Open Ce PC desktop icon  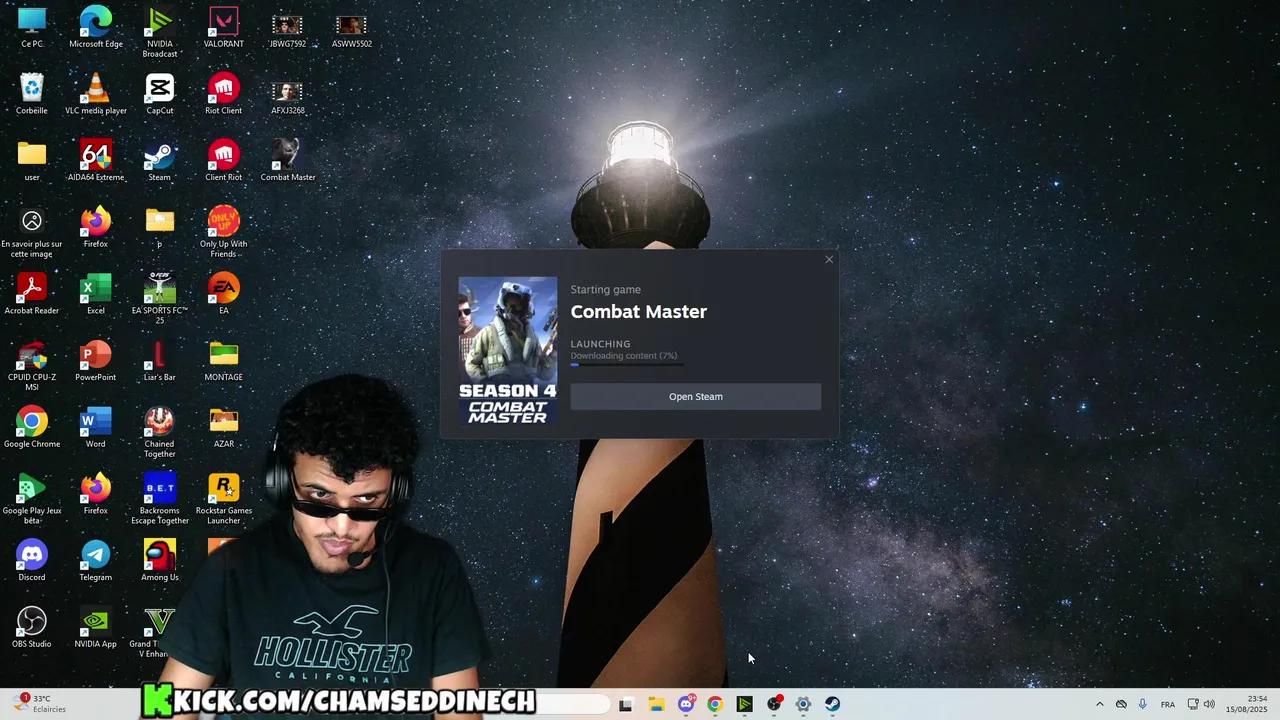[x=32, y=28]
